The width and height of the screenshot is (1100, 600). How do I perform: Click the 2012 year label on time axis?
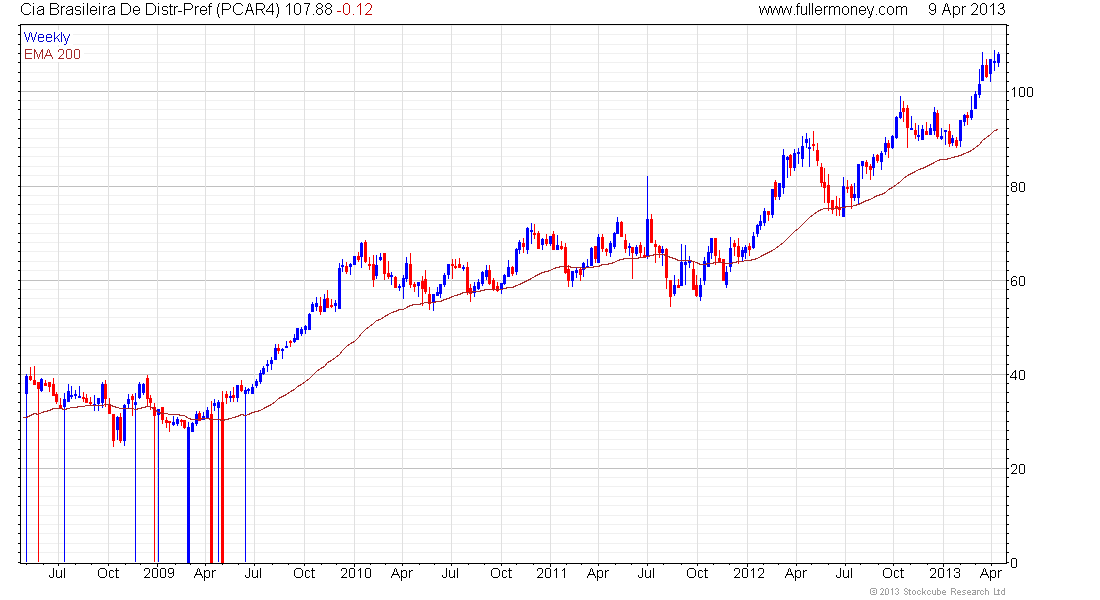point(749,573)
